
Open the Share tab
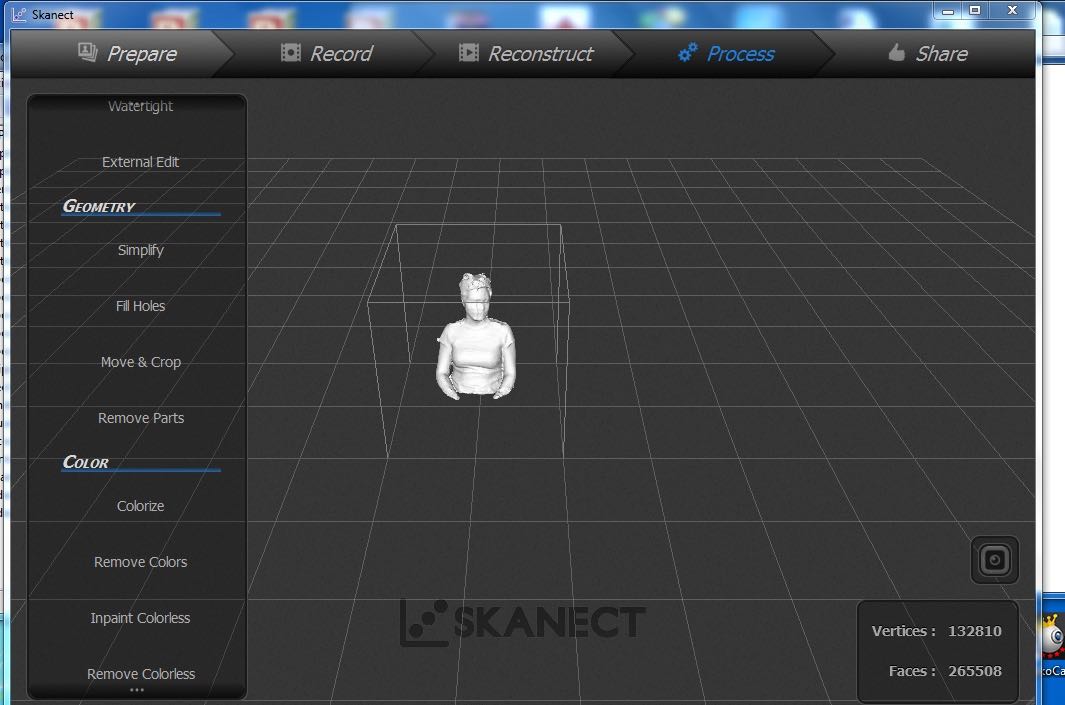pos(928,53)
